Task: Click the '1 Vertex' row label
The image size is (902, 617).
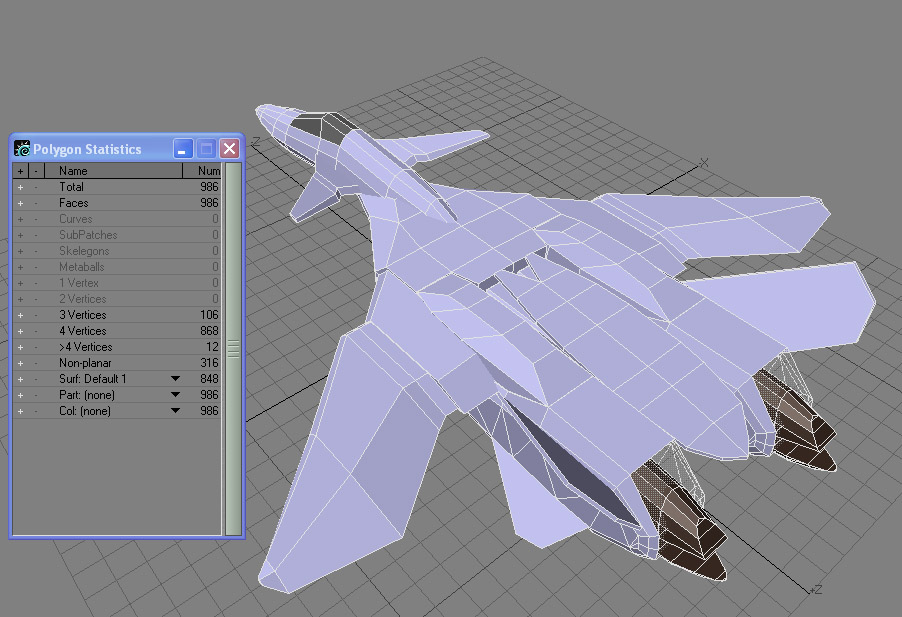Action: (x=79, y=283)
